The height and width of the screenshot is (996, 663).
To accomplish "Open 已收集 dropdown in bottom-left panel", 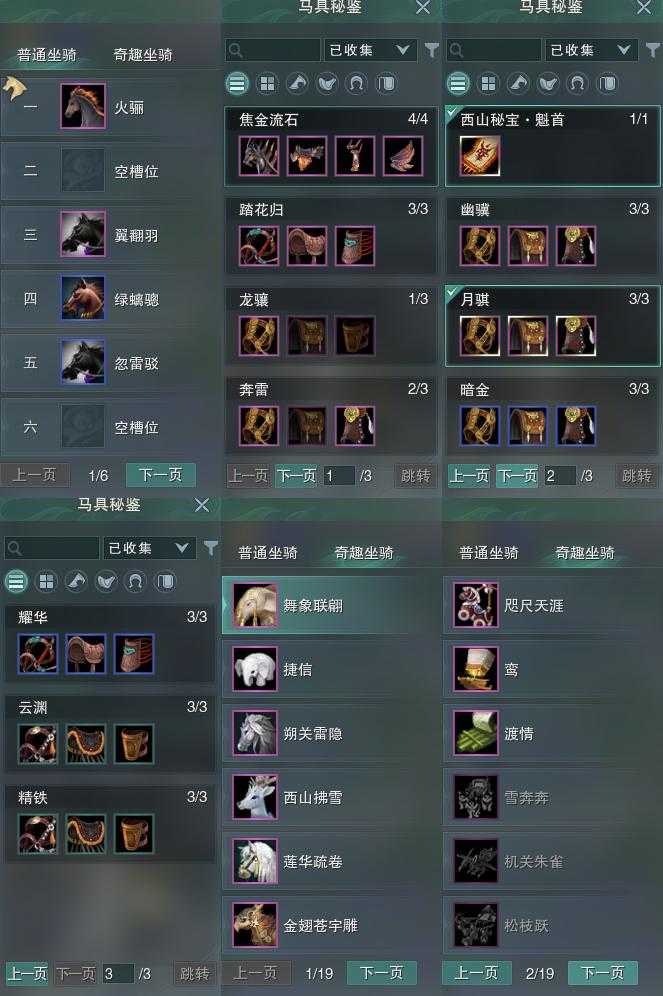I will click(149, 548).
